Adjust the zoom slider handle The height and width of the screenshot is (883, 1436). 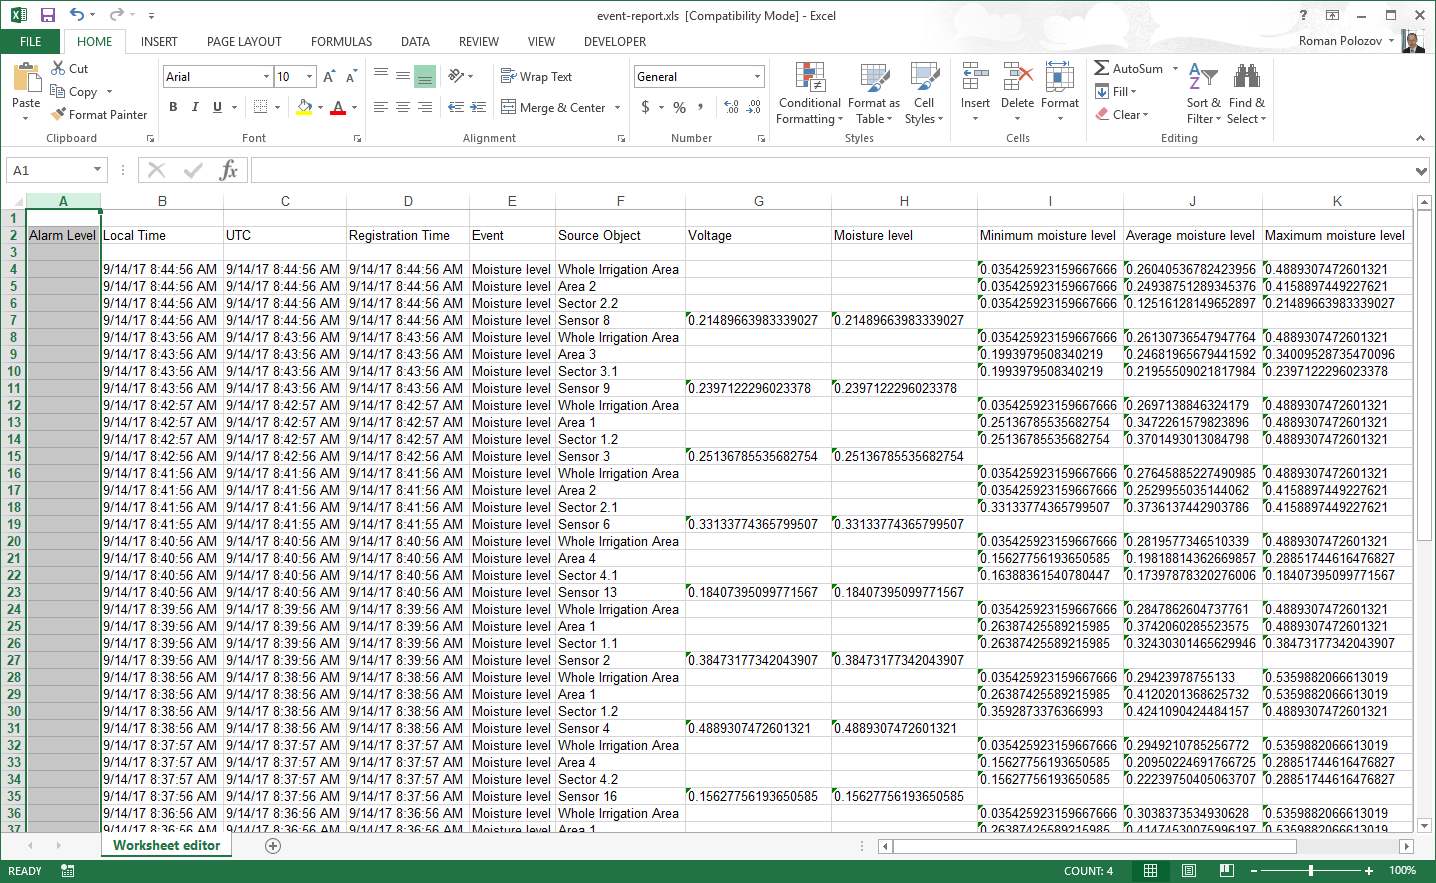(x=1311, y=871)
